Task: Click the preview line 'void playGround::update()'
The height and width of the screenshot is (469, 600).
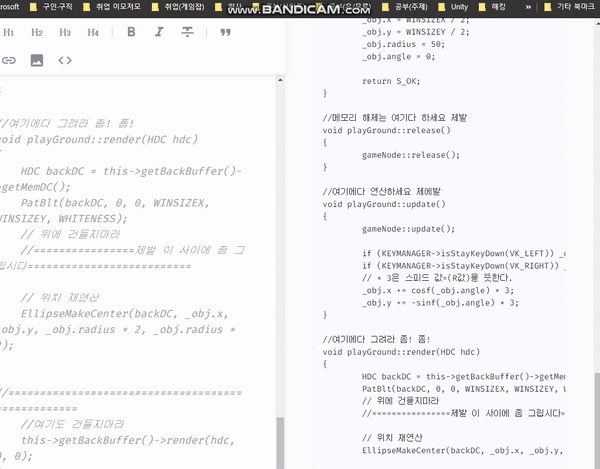Action: pyautogui.click(x=384, y=204)
